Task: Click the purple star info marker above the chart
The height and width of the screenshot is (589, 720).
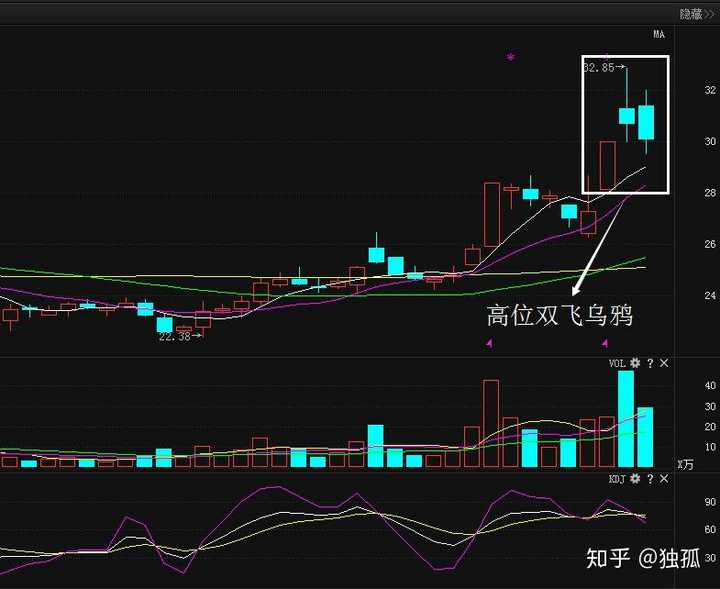Action: point(511,57)
